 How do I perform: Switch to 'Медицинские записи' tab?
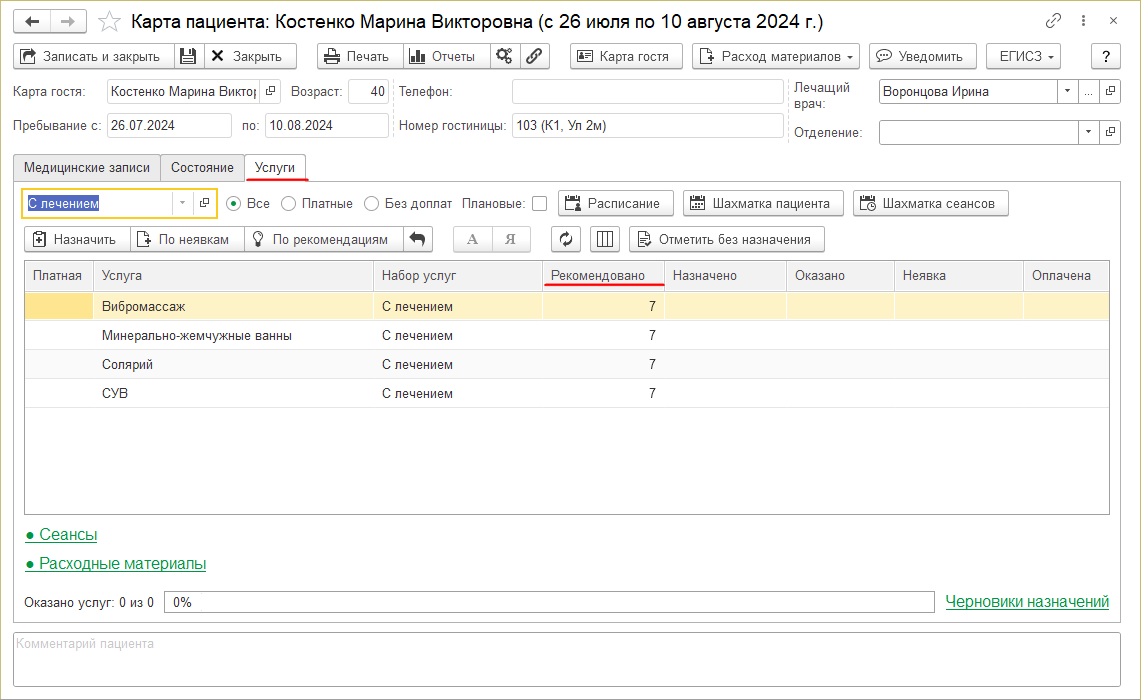[x=87, y=167]
